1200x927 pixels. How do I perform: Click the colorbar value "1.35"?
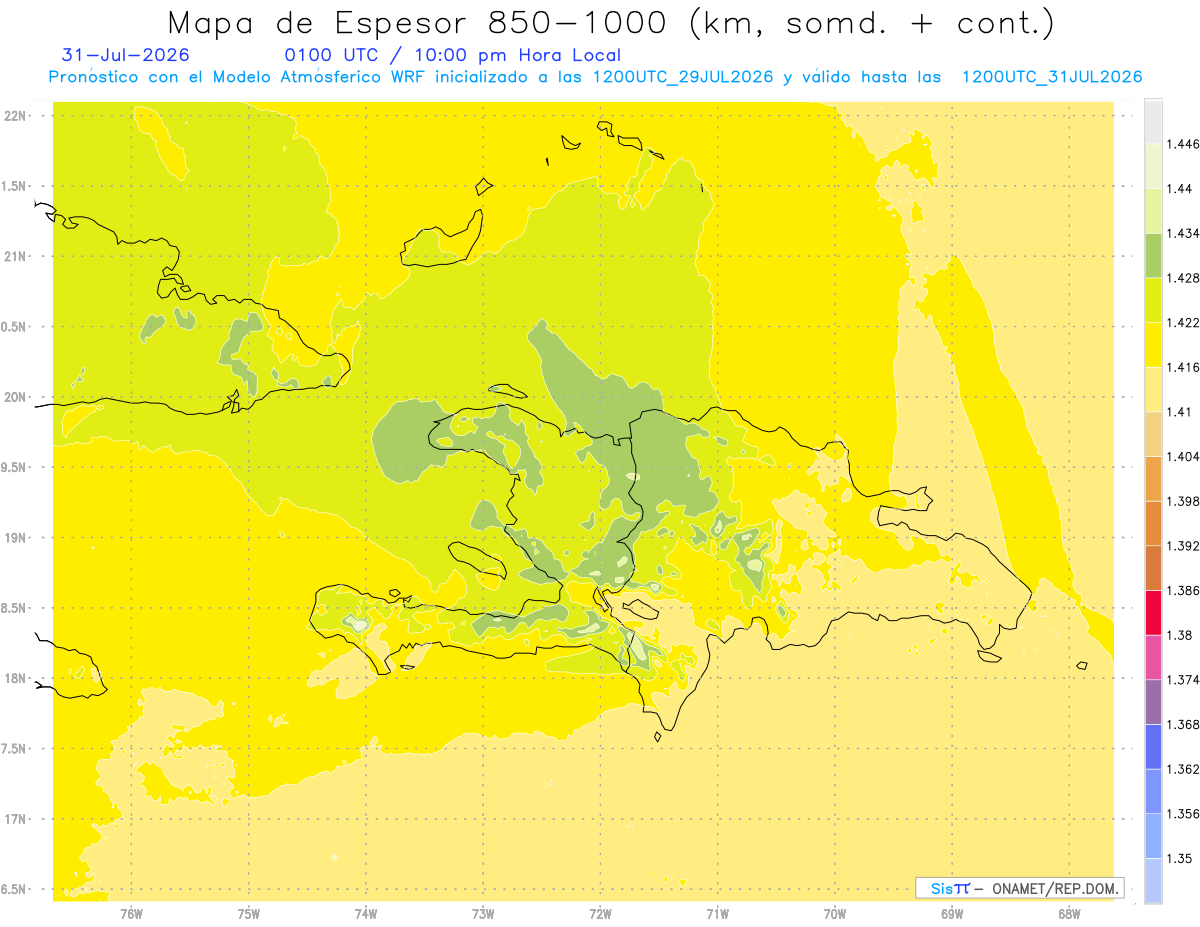point(1179,858)
